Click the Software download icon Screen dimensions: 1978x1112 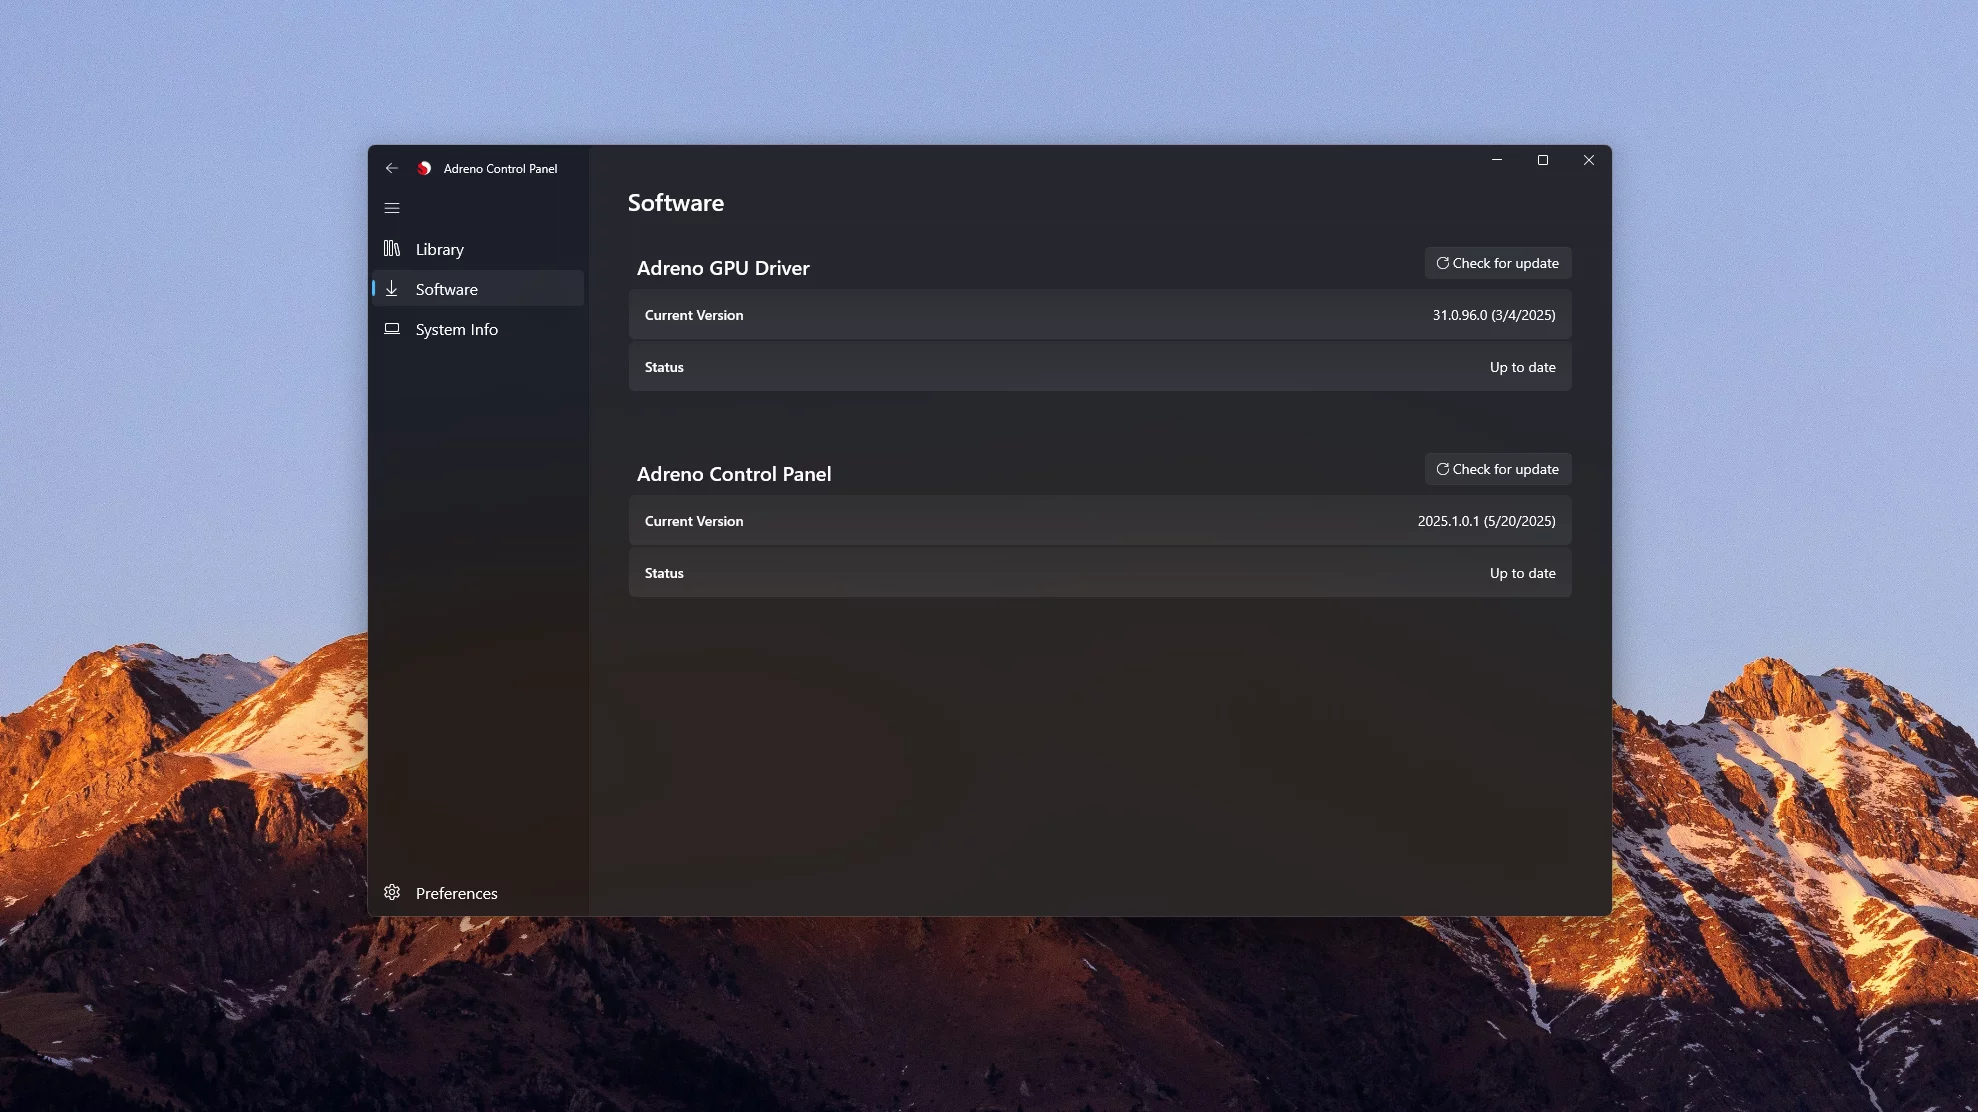392,289
